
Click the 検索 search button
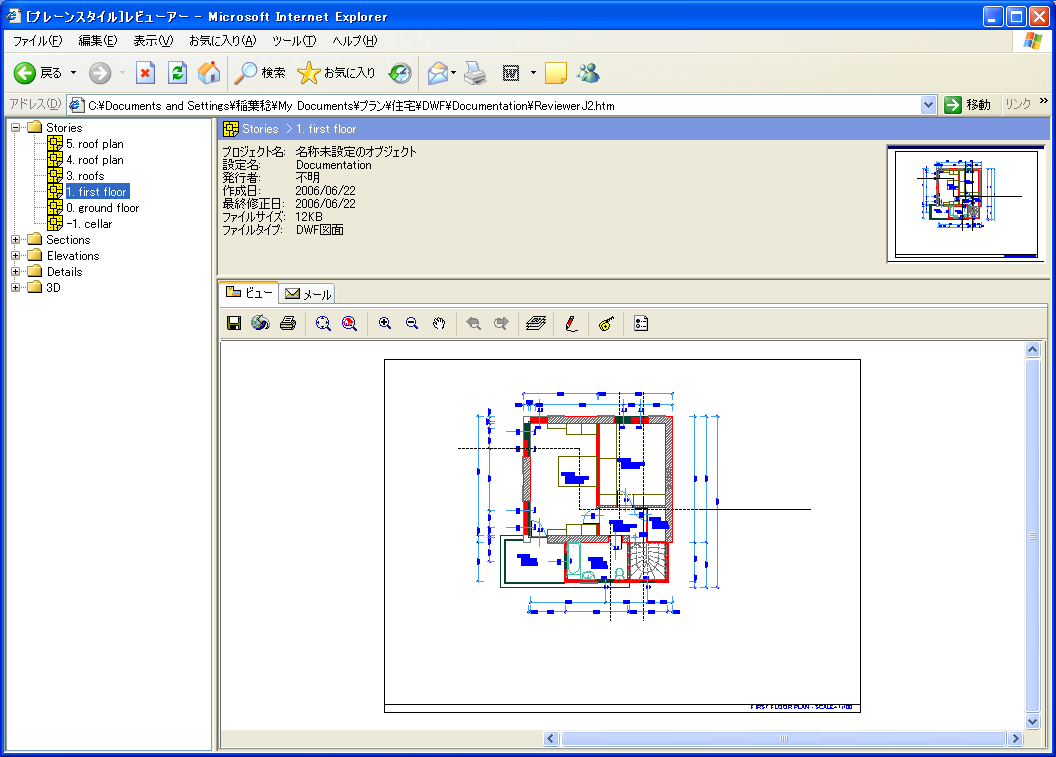260,73
